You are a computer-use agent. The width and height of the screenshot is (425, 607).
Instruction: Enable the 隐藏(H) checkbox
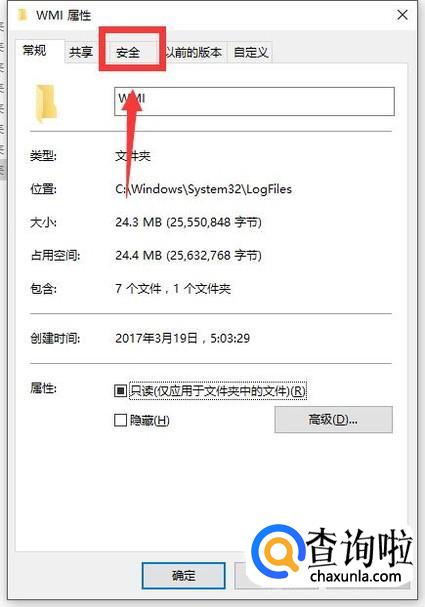pyautogui.click(x=120, y=420)
